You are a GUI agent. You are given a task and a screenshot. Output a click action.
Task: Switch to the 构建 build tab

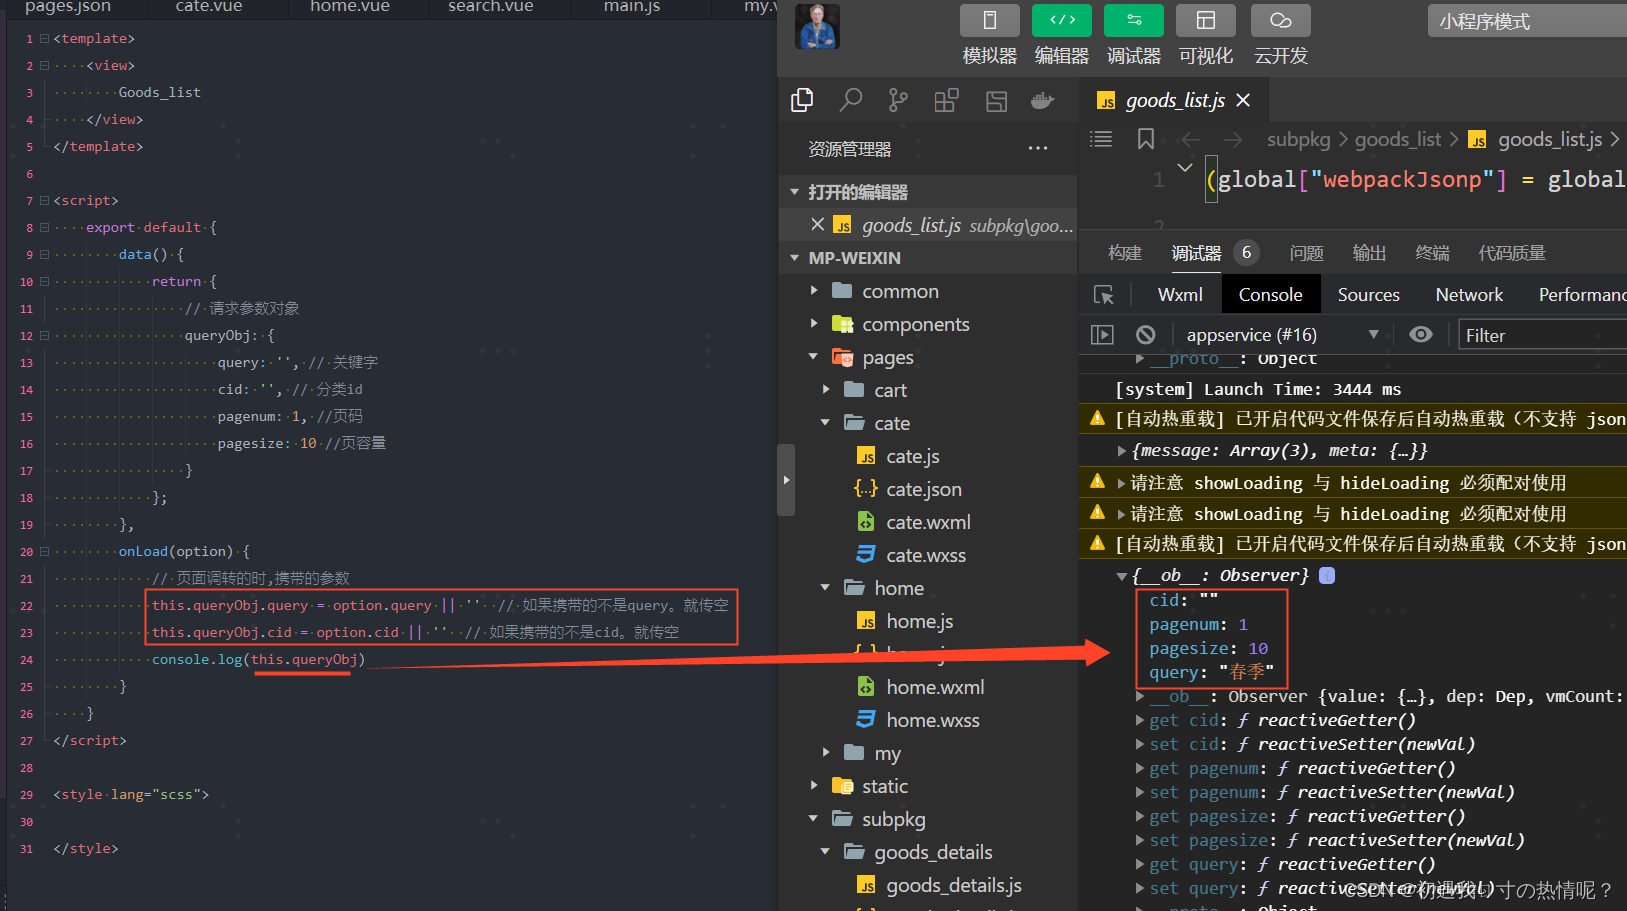(1125, 253)
